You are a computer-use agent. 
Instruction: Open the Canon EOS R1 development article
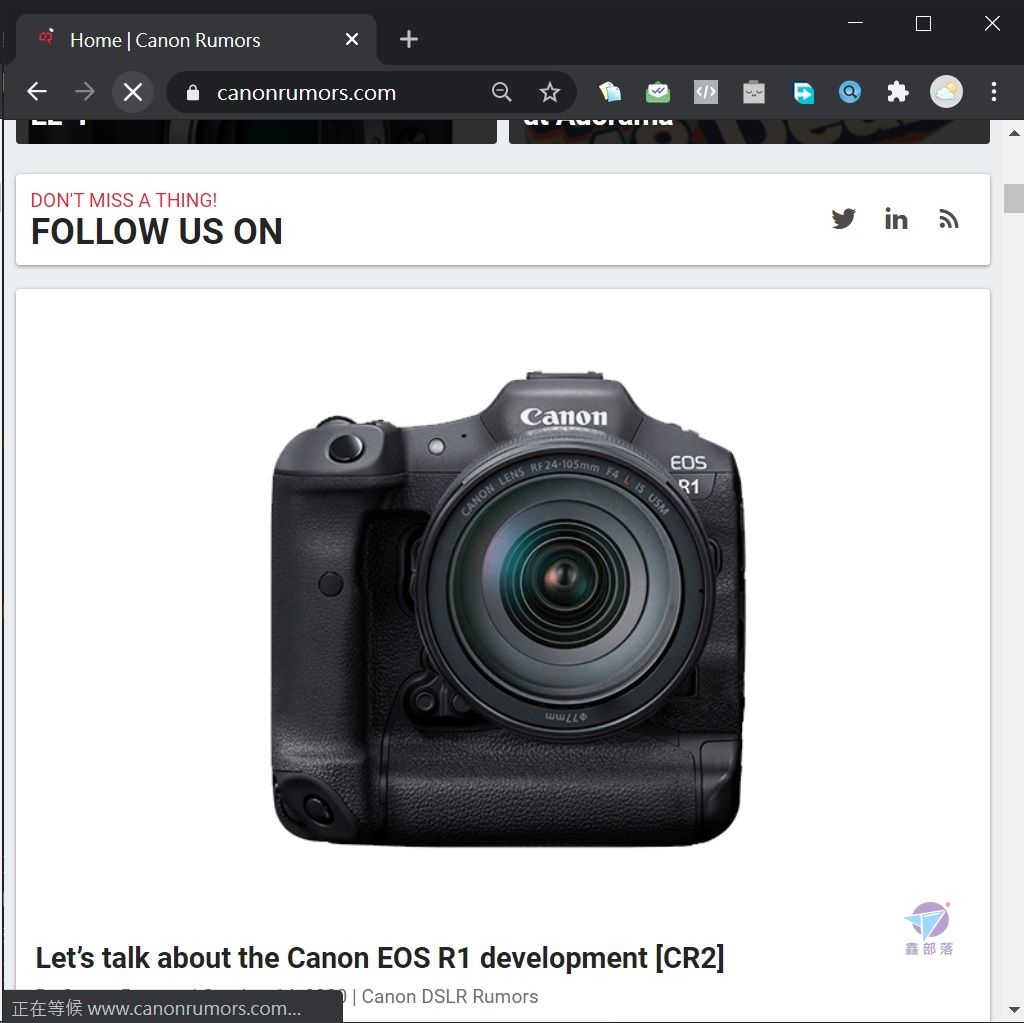[379, 958]
